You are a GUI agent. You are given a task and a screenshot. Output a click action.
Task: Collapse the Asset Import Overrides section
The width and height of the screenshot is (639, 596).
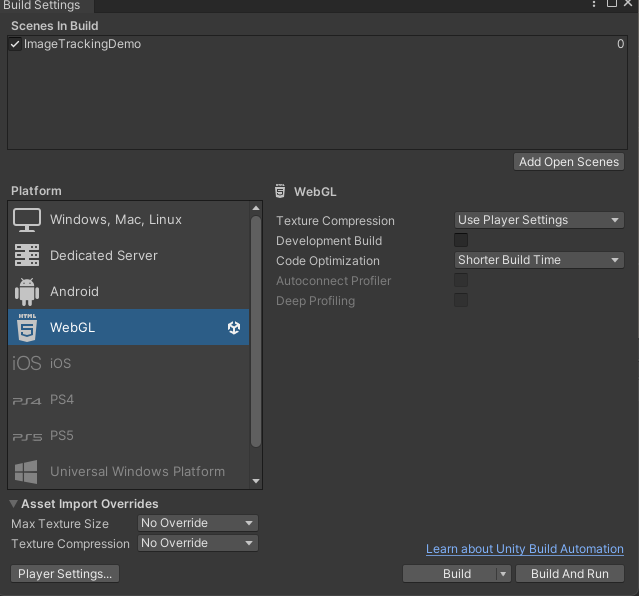tap(14, 504)
